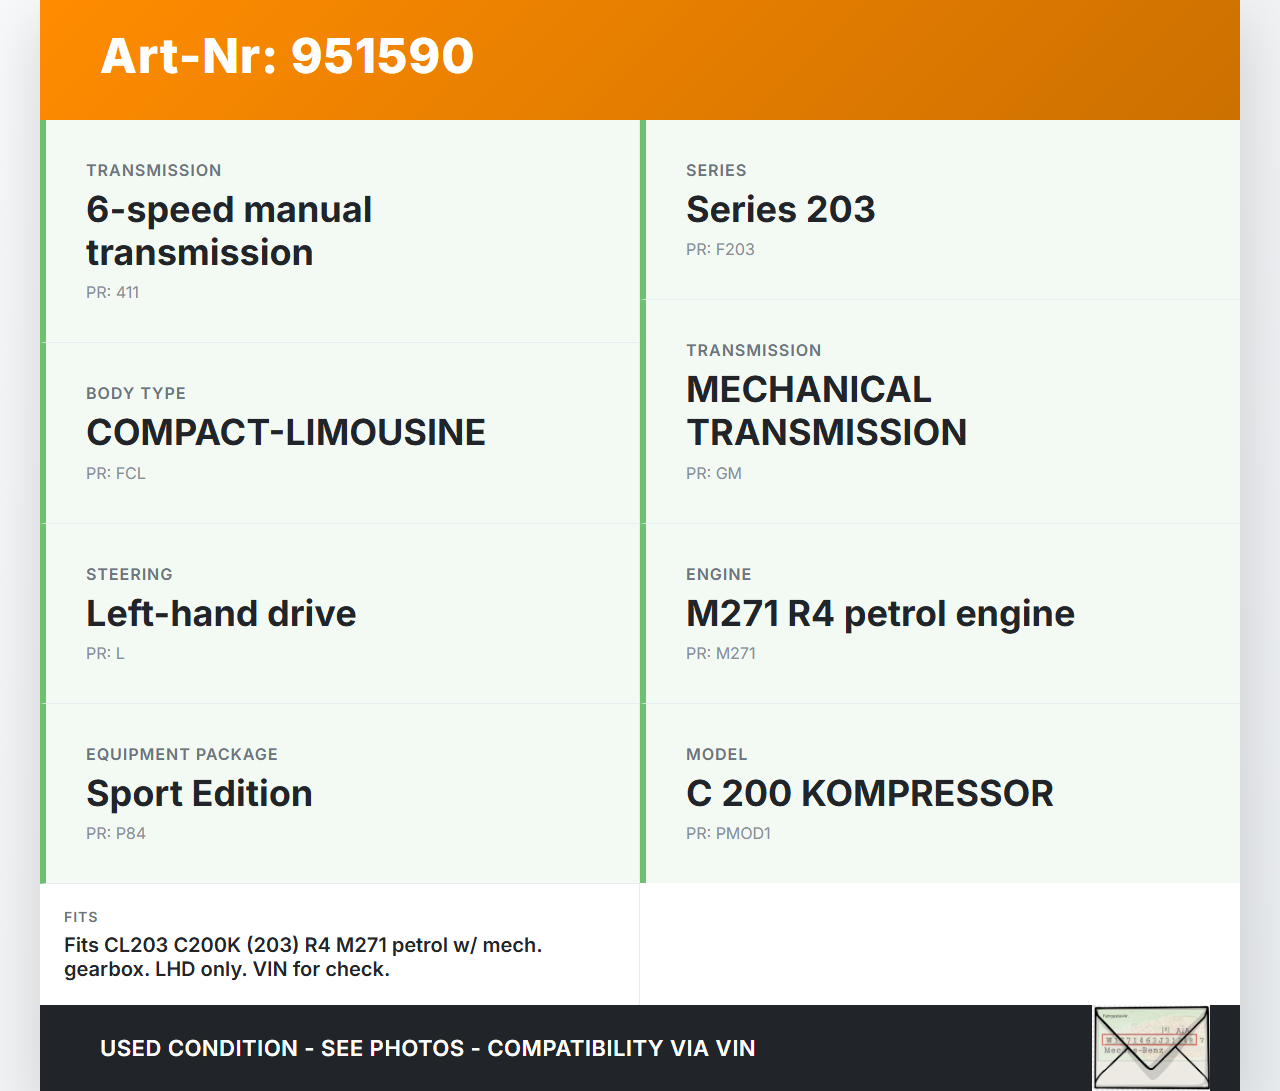
Task: Click the "Fits CL203 C200K" compatibility description
Action: [x=303, y=957]
